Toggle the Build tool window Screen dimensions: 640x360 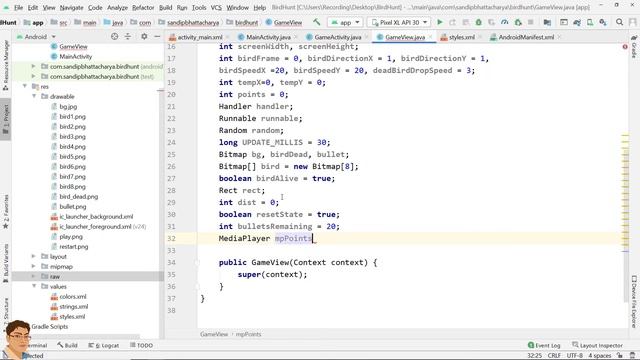point(67,345)
